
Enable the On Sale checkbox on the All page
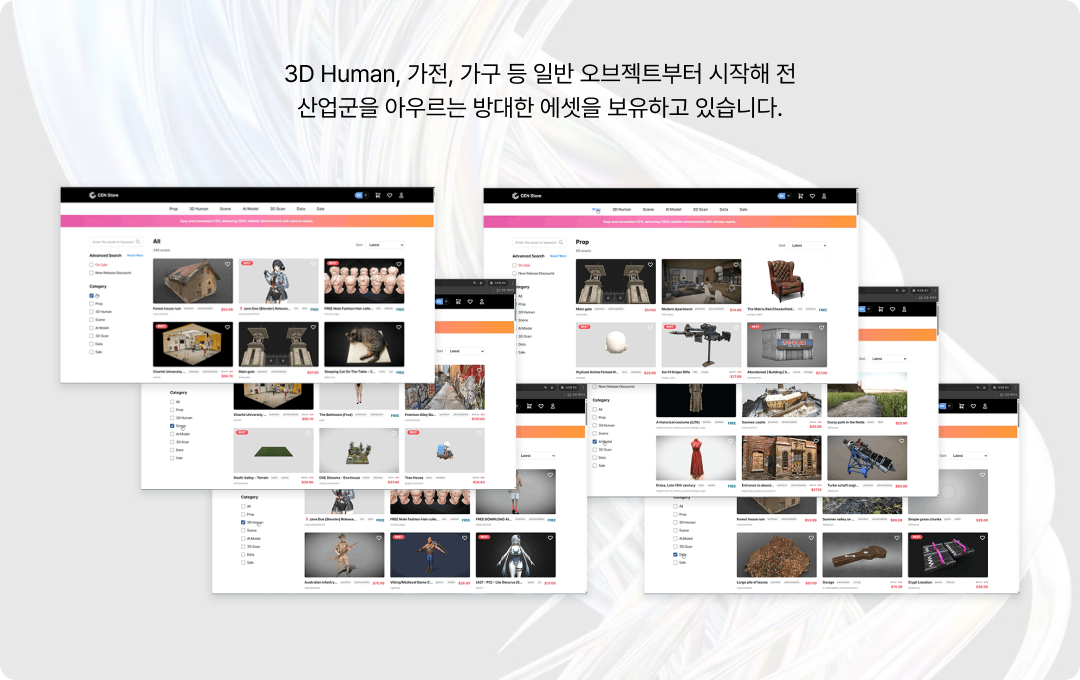click(x=91, y=265)
